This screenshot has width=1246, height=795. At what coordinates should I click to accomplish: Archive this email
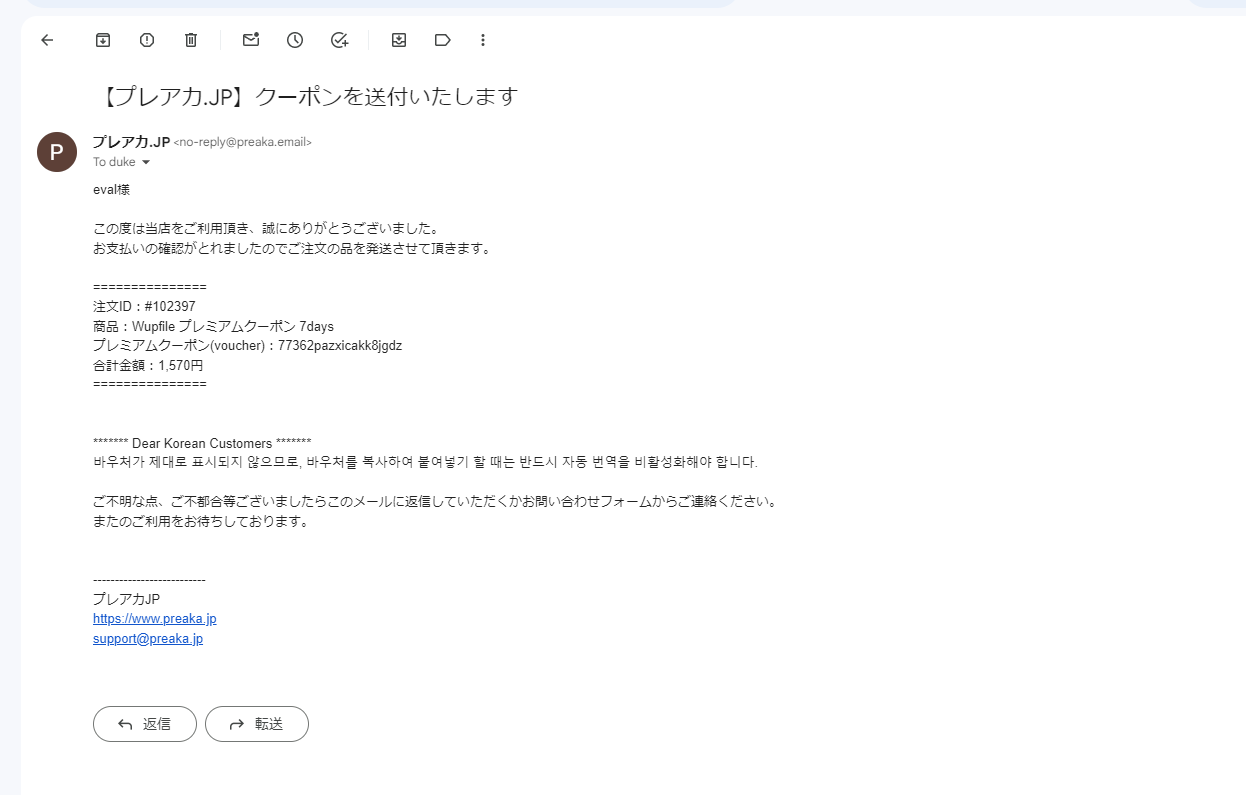tap(102, 40)
